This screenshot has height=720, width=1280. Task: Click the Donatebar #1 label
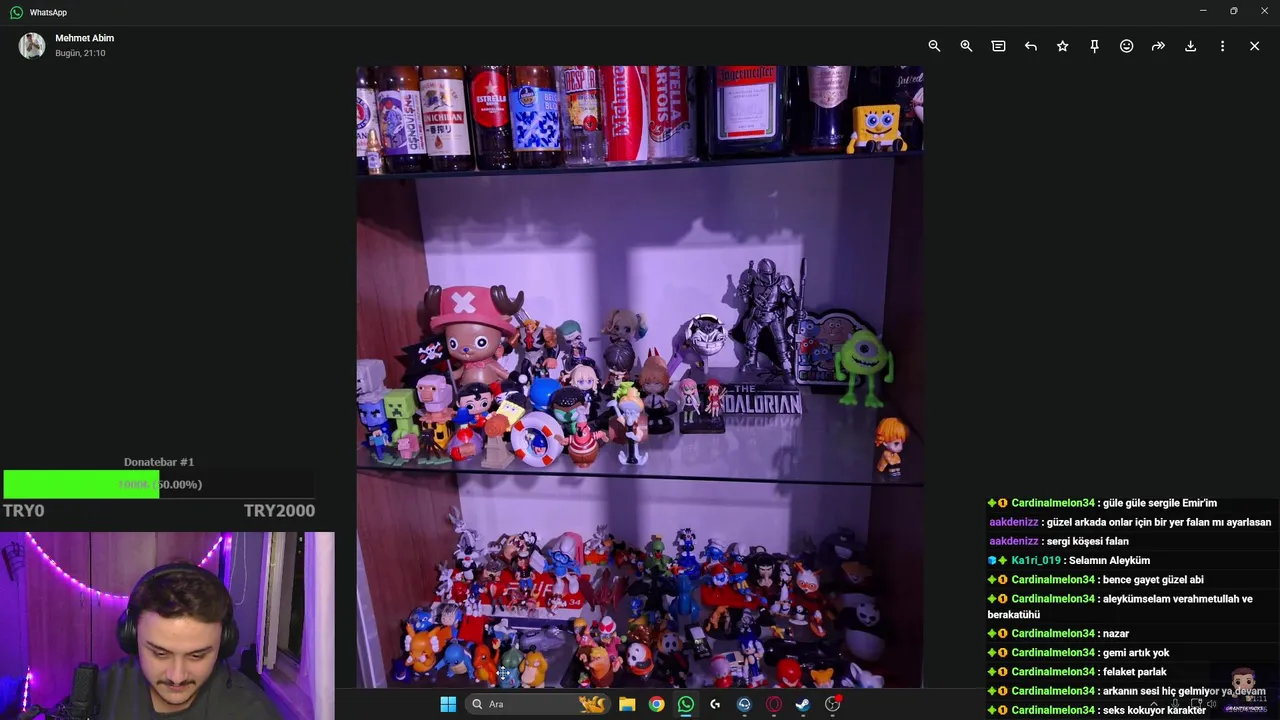[159, 462]
